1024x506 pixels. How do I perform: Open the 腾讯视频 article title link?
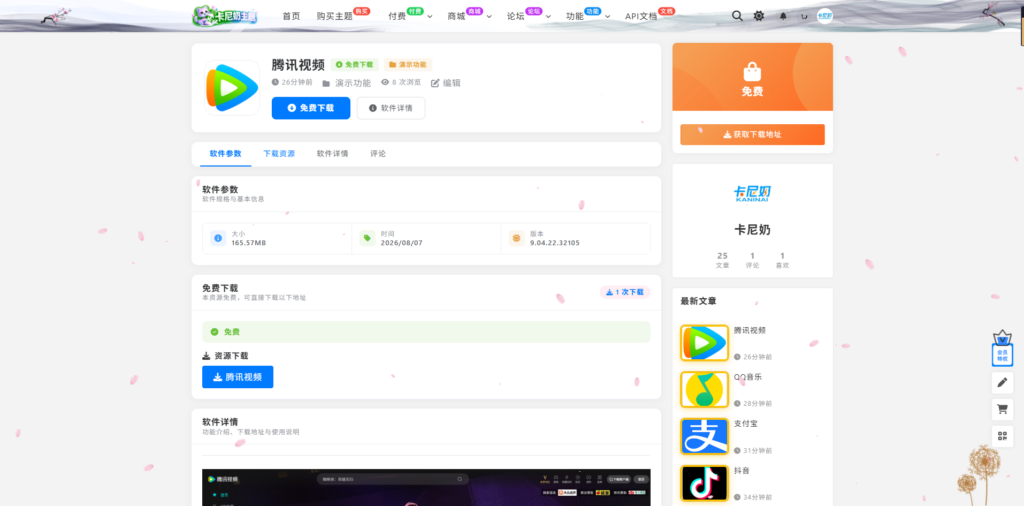point(749,330)
